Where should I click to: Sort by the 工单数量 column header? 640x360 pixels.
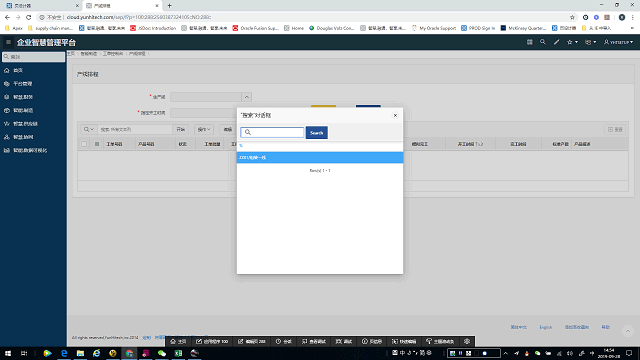tap(212, 144)
